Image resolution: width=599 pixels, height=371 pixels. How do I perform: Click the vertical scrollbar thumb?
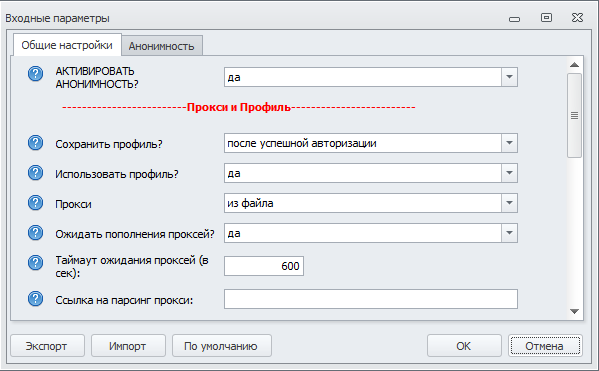[x=575, y=115]
